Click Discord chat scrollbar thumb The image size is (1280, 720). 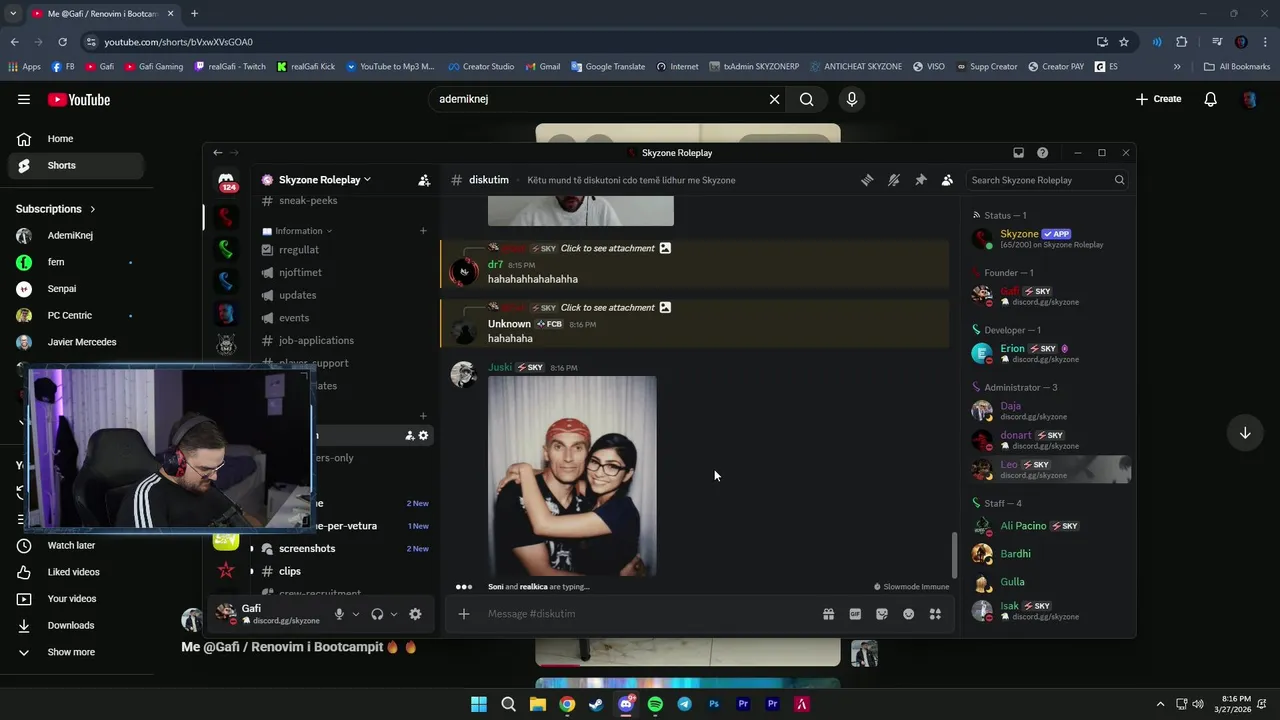(x=954, y=554)
